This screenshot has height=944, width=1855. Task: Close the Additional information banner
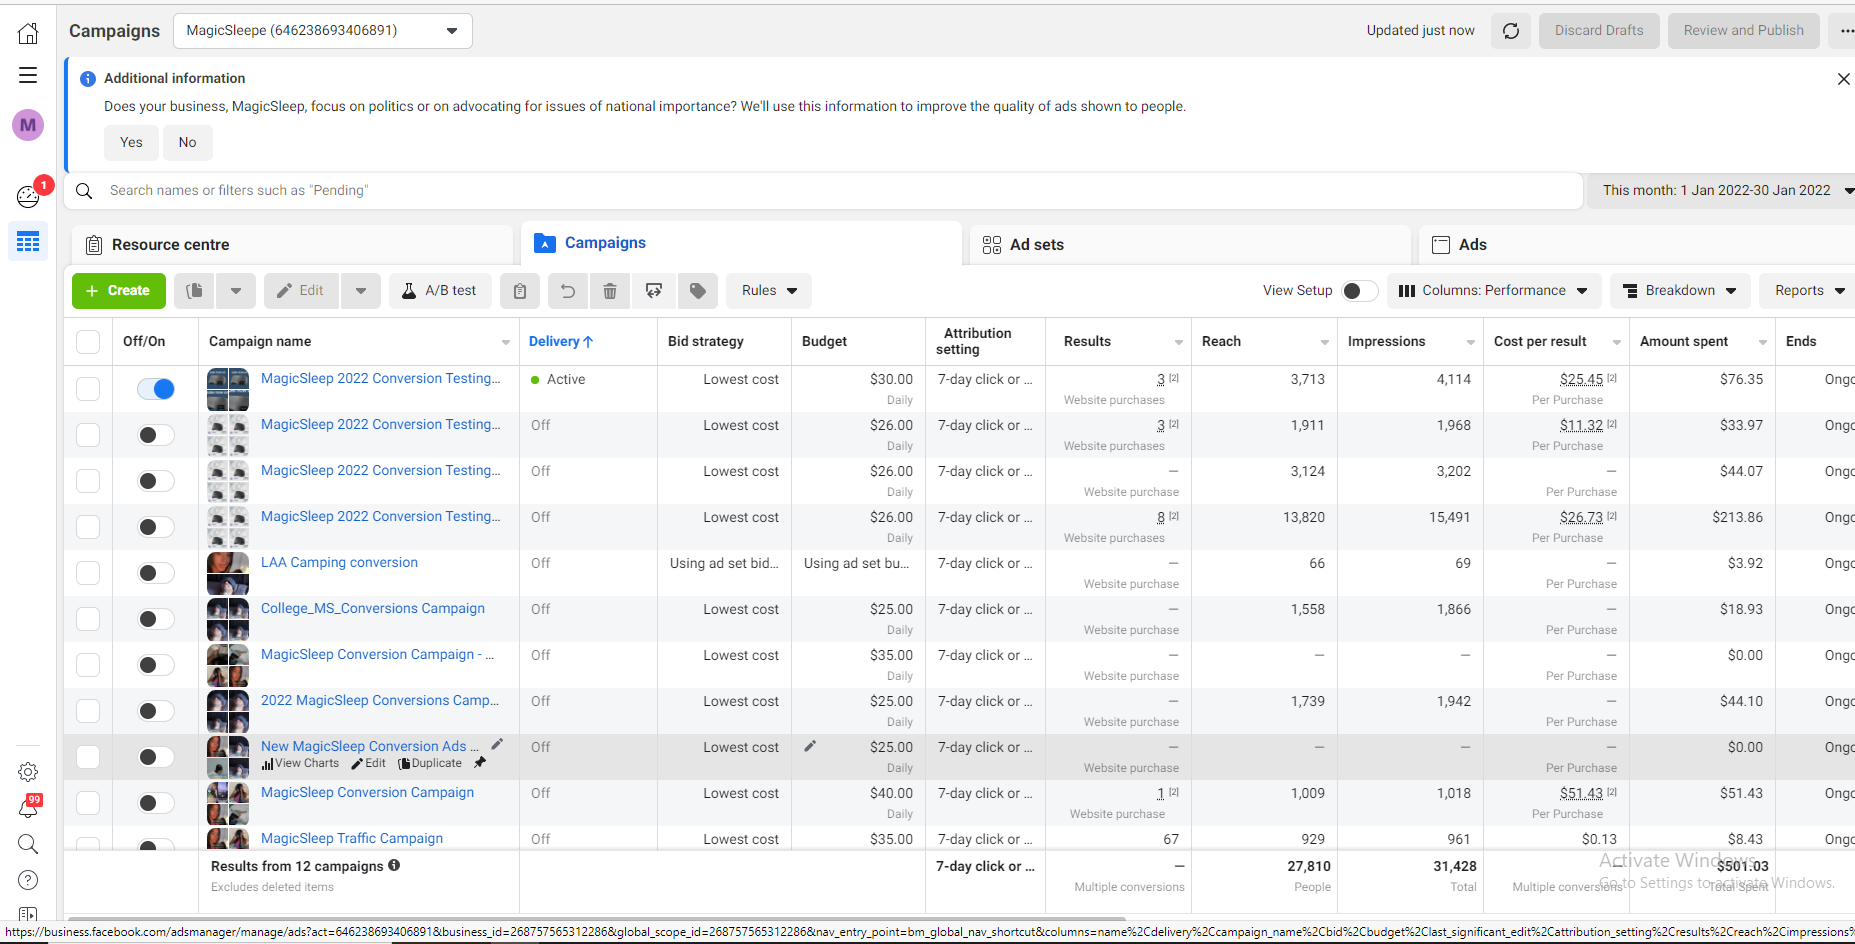tap(1843, 79)
